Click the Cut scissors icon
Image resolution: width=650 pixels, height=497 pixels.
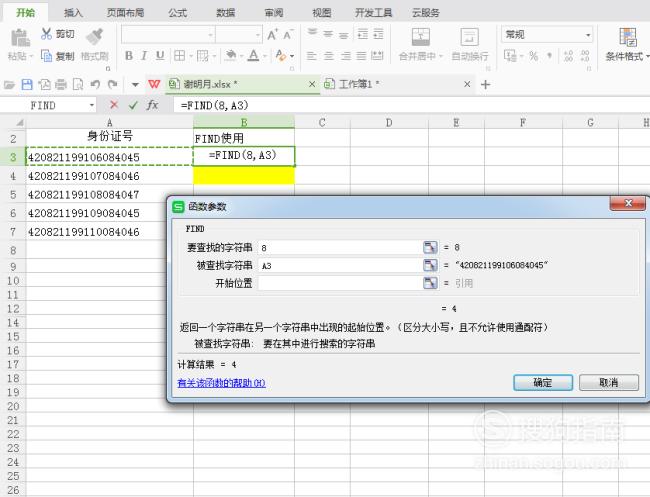click(x=46, y=34)
